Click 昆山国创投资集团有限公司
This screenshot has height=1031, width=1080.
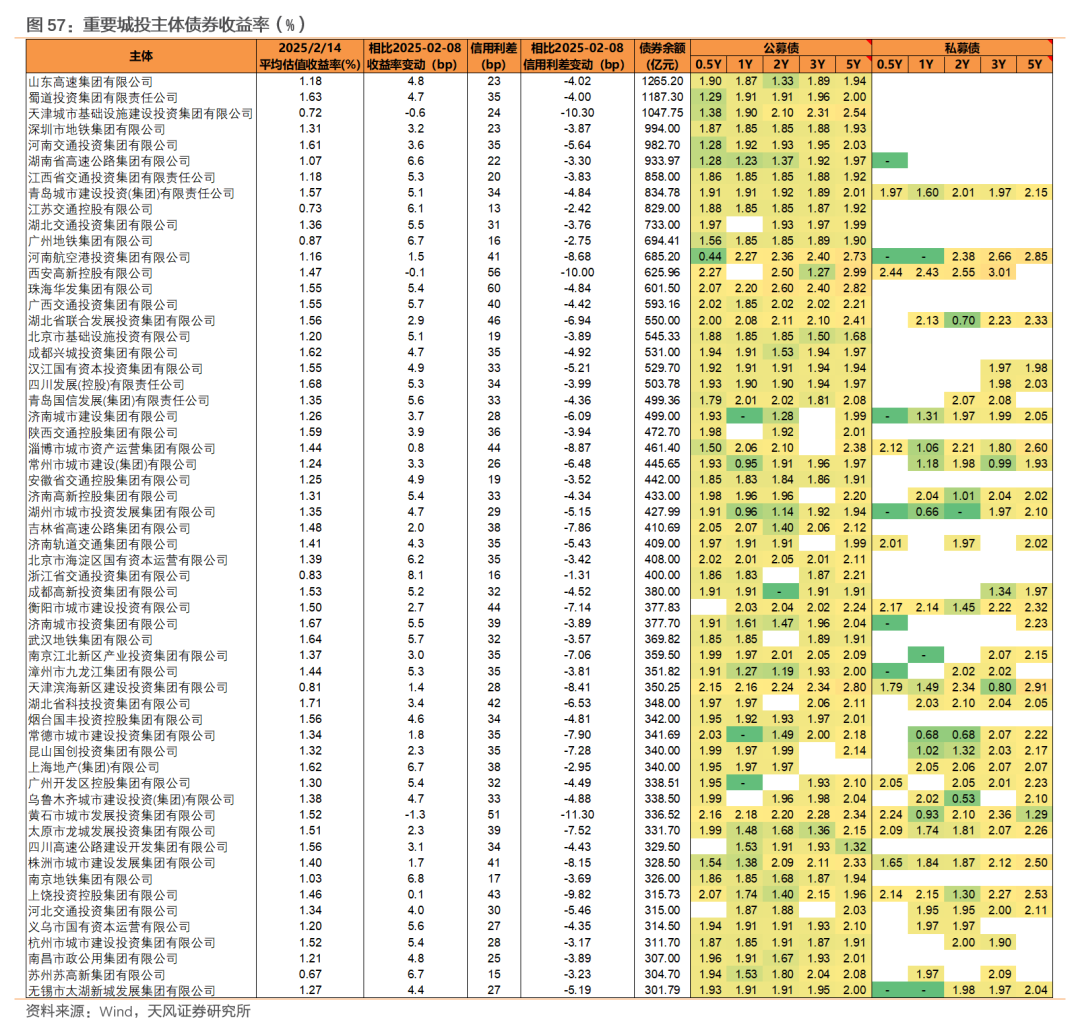pos(103,751)
